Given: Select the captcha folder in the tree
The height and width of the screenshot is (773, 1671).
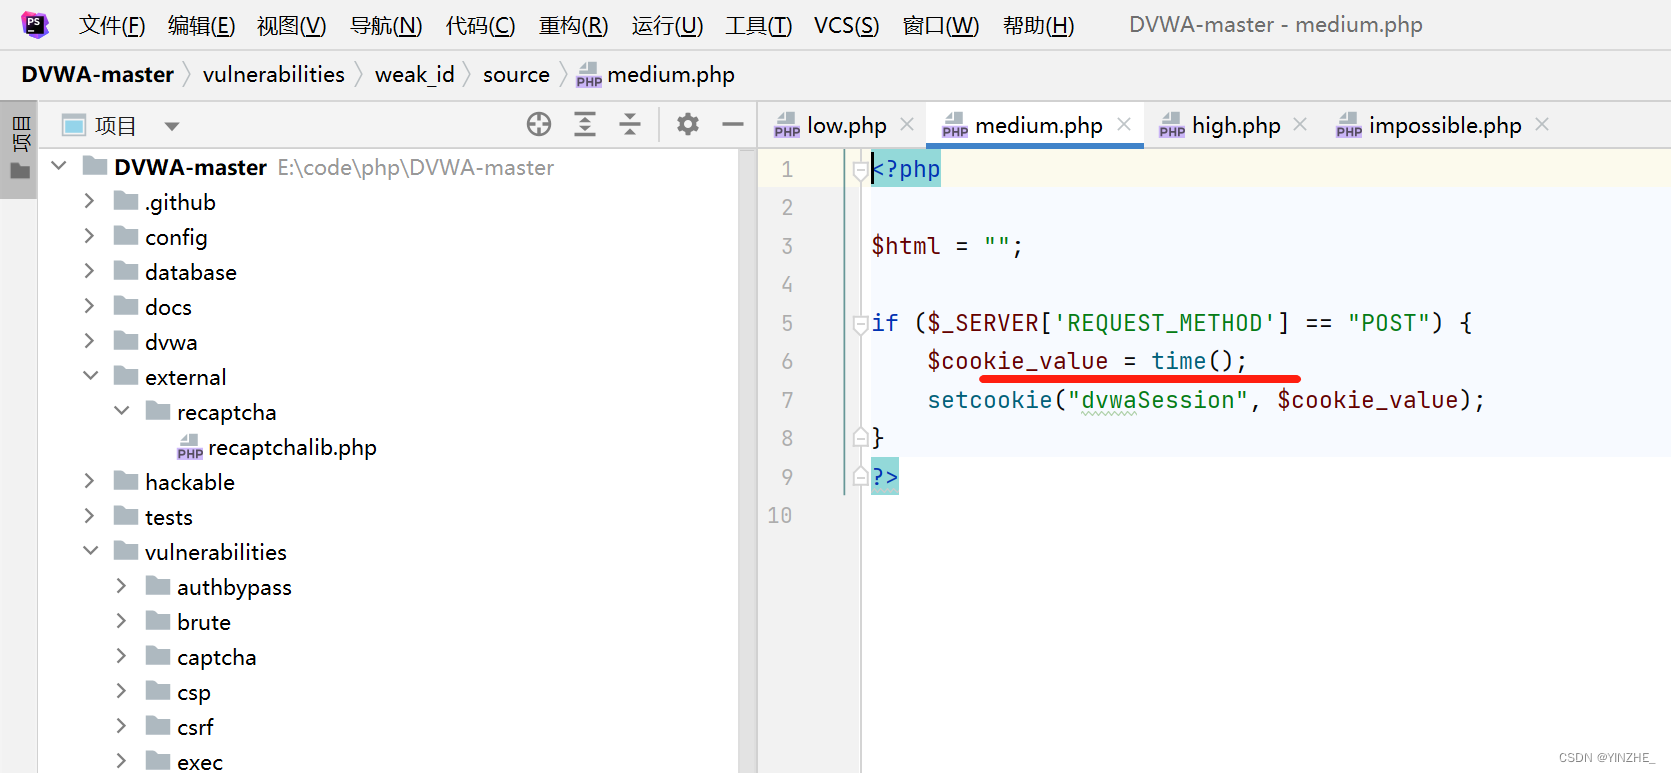Looking at the screenshot, I should pyautogui.click(x=217, y=657).
